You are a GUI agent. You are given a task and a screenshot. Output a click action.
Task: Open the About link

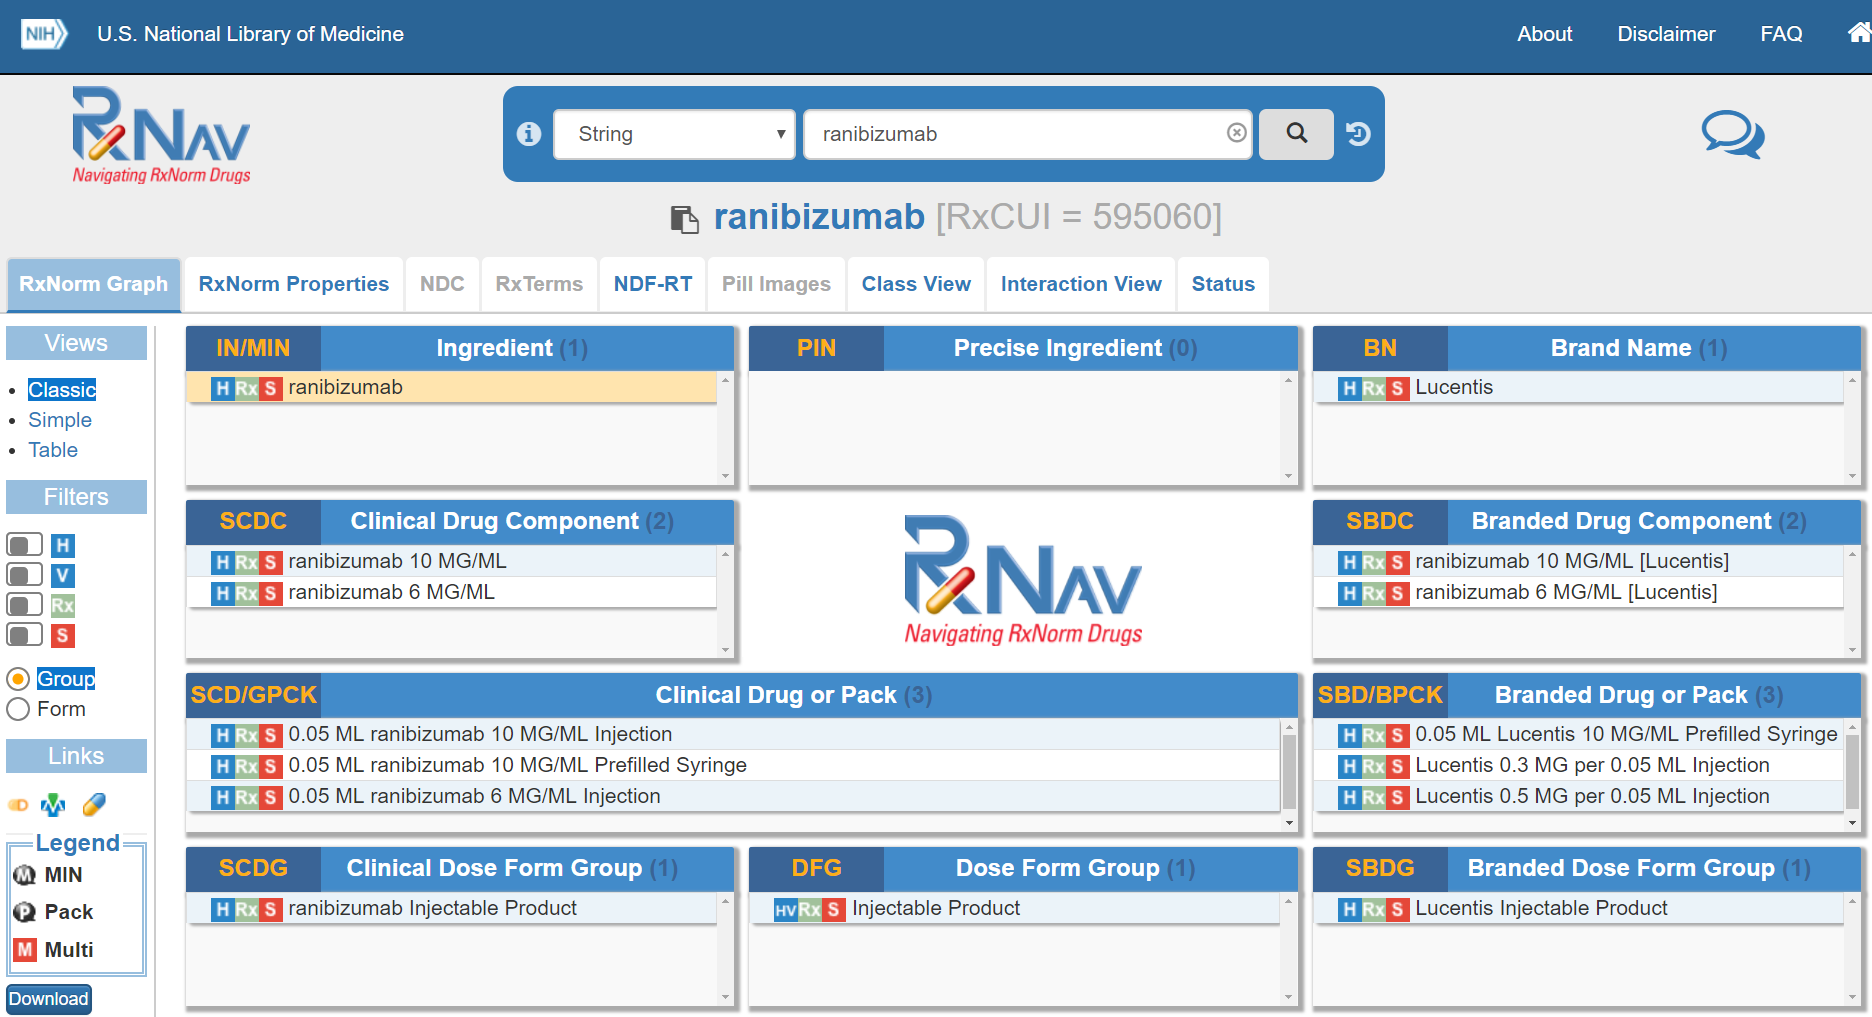(x=1545, y=34)
